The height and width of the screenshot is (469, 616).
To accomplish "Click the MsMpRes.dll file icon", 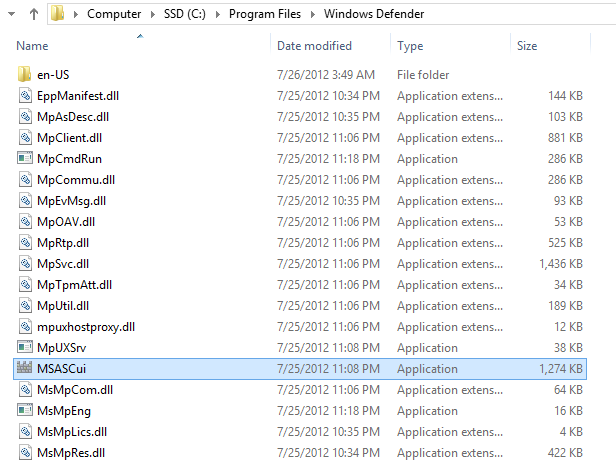I will 25,453.
